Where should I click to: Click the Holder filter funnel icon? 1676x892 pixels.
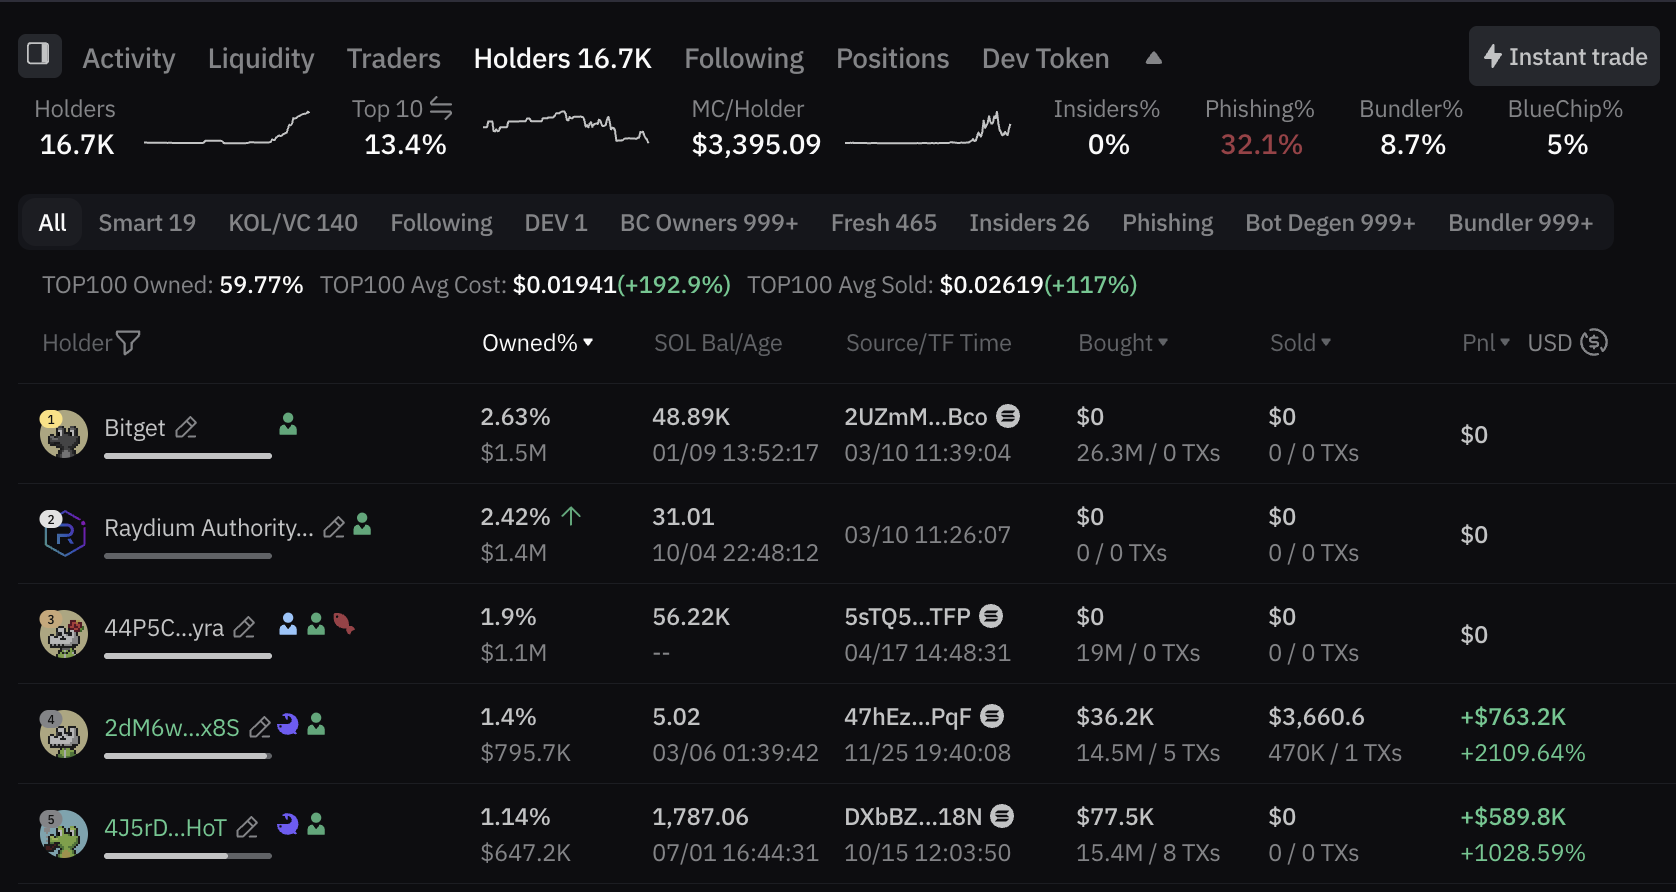point(128,343)
